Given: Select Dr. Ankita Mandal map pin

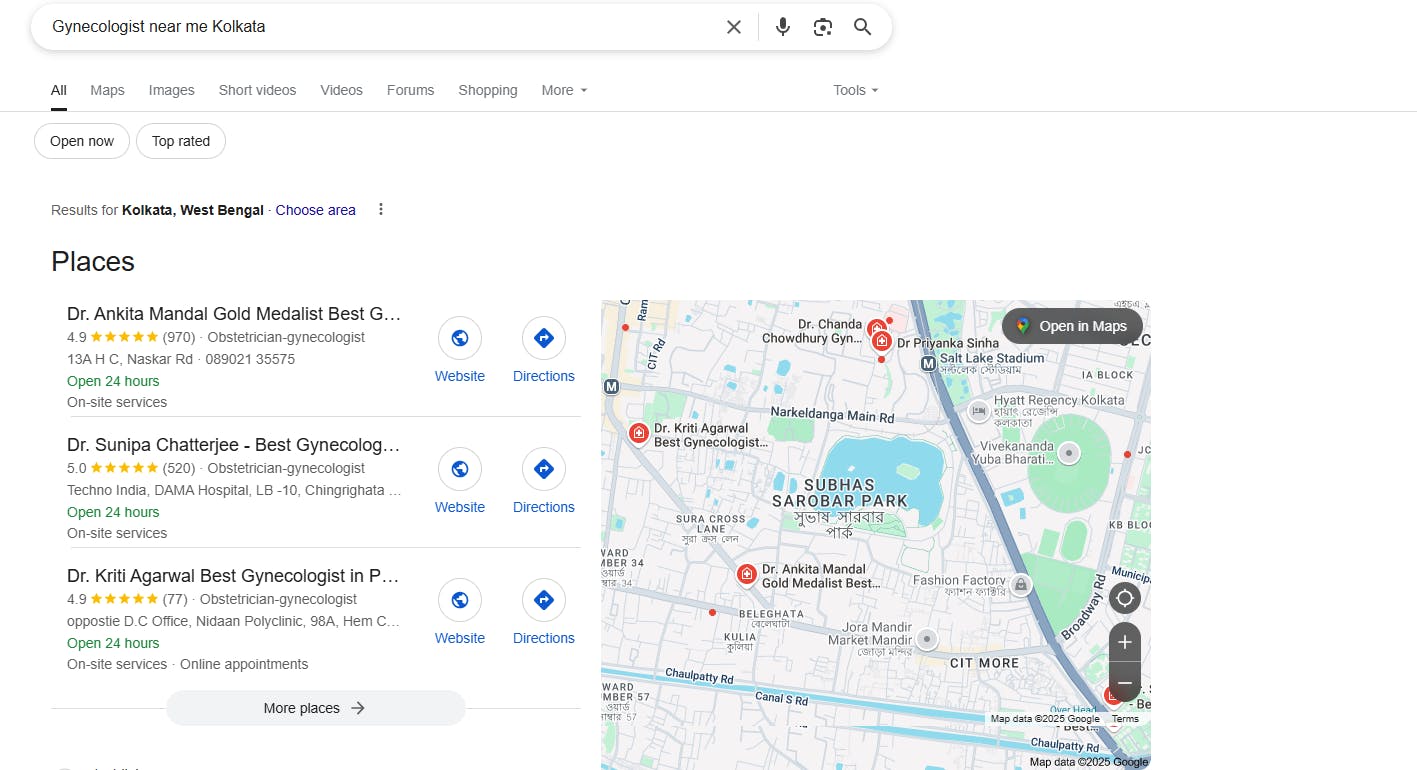Looking at the screenshot, I should 746,574.
